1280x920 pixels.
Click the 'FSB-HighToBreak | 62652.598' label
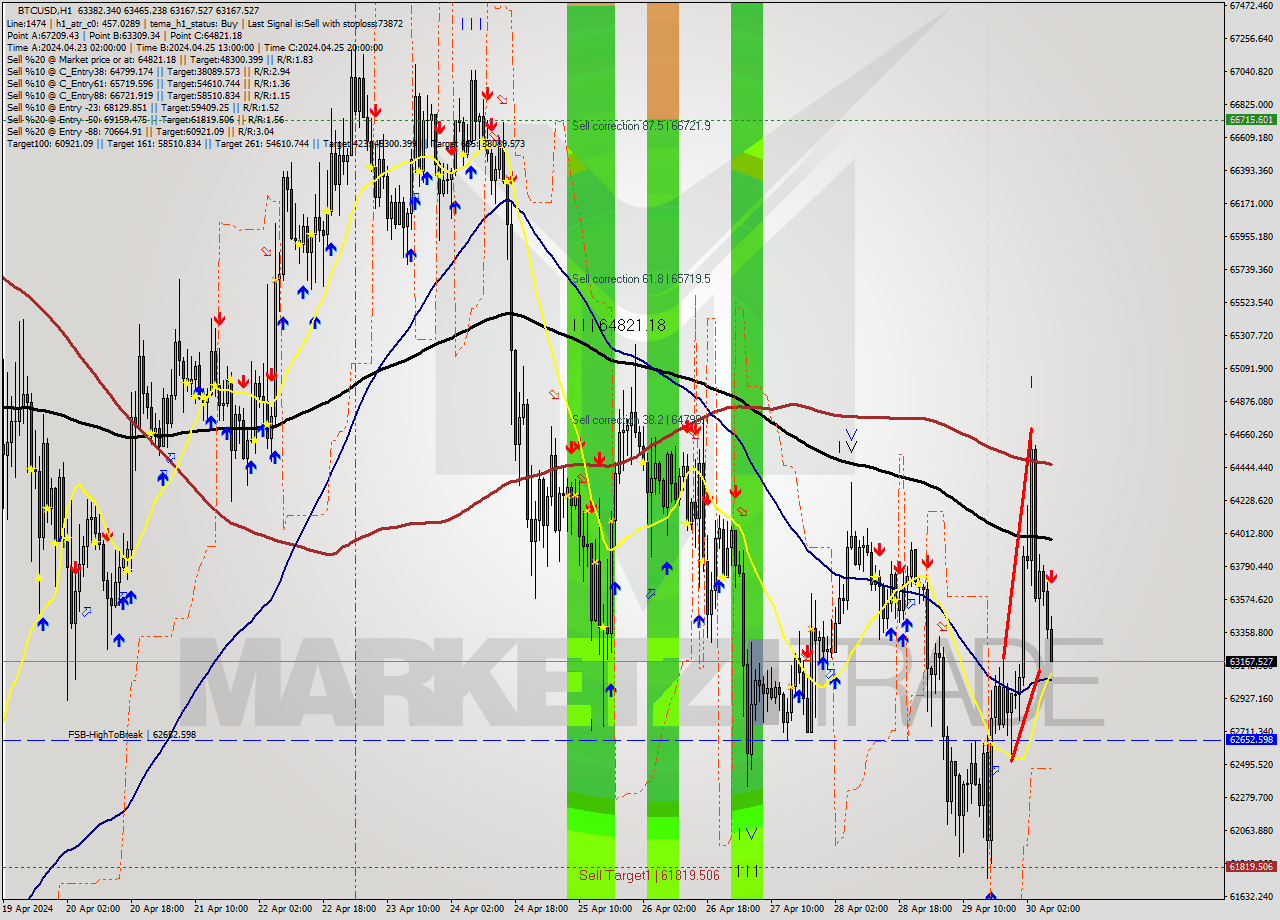(x=132, y=734)
